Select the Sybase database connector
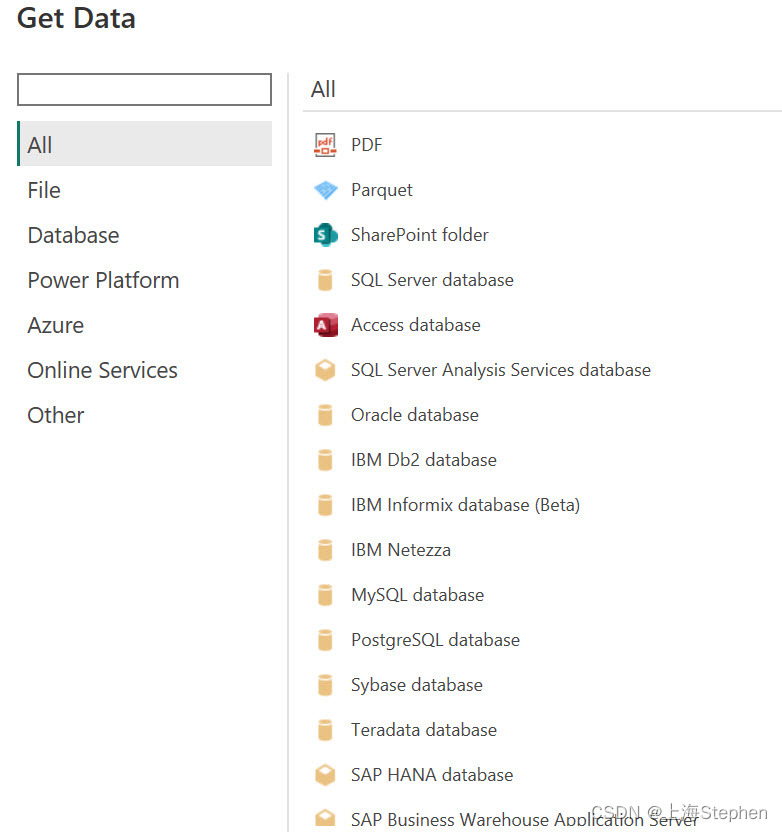Image resolution: width=782 pixels, height=832 pixels. click(x=416, y=685)
